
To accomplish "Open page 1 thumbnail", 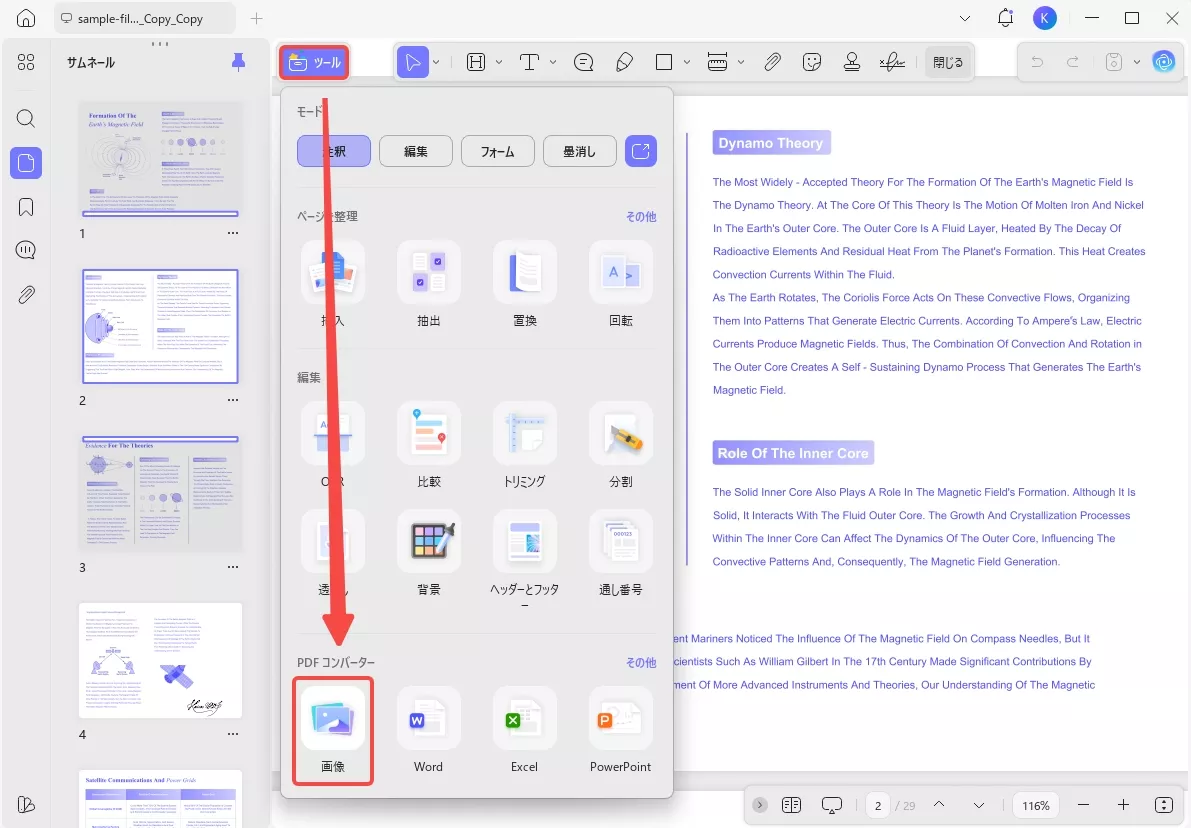I will click(x=160, y=160).
